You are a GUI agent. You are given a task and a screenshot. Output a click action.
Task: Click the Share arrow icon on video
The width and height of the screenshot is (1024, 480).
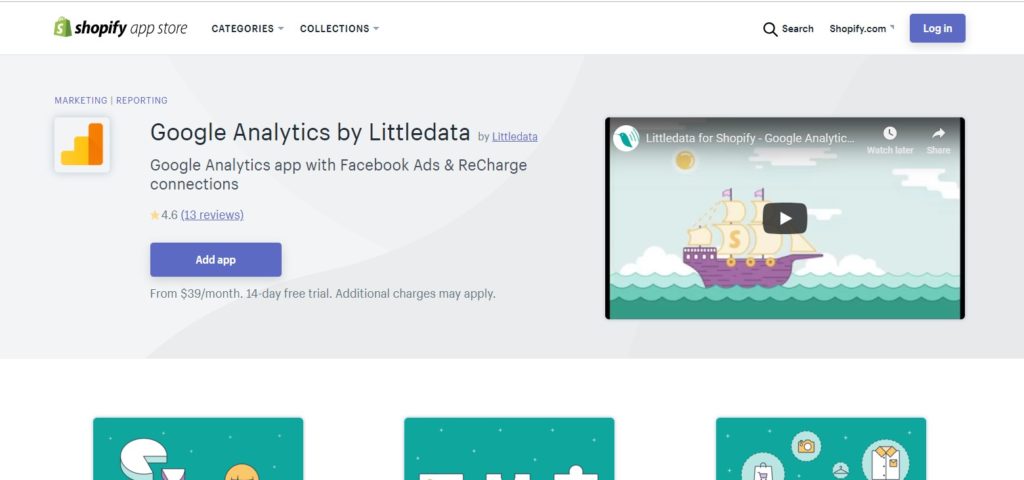(x=938, y=133)
